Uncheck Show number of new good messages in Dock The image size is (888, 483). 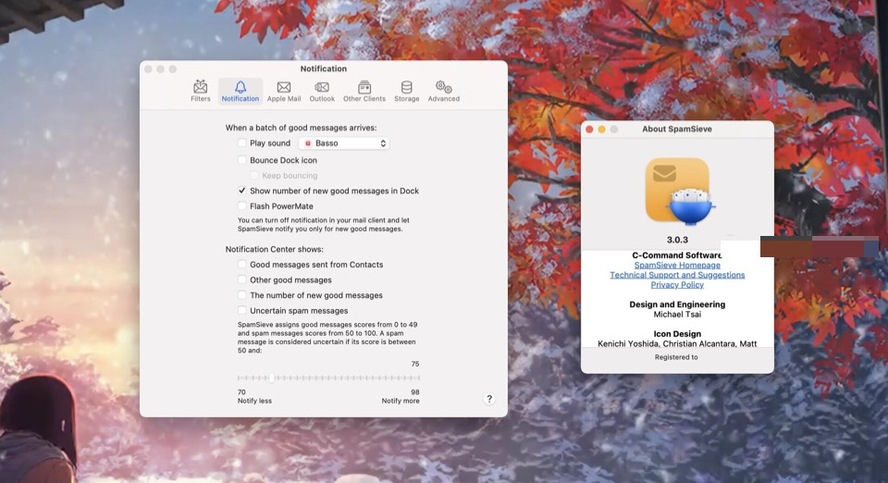coord(242,191)
